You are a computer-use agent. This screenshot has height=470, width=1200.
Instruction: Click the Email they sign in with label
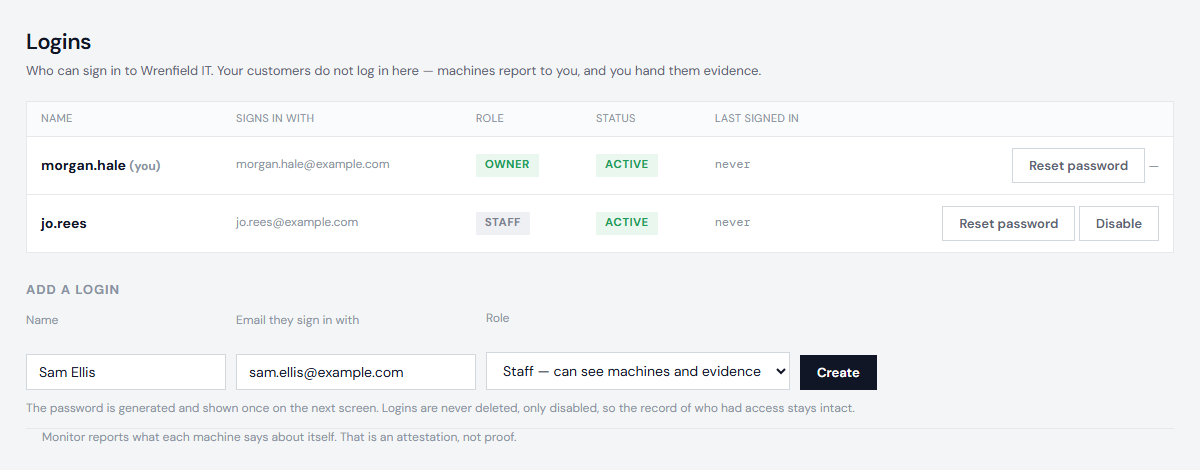coord(298,320)
